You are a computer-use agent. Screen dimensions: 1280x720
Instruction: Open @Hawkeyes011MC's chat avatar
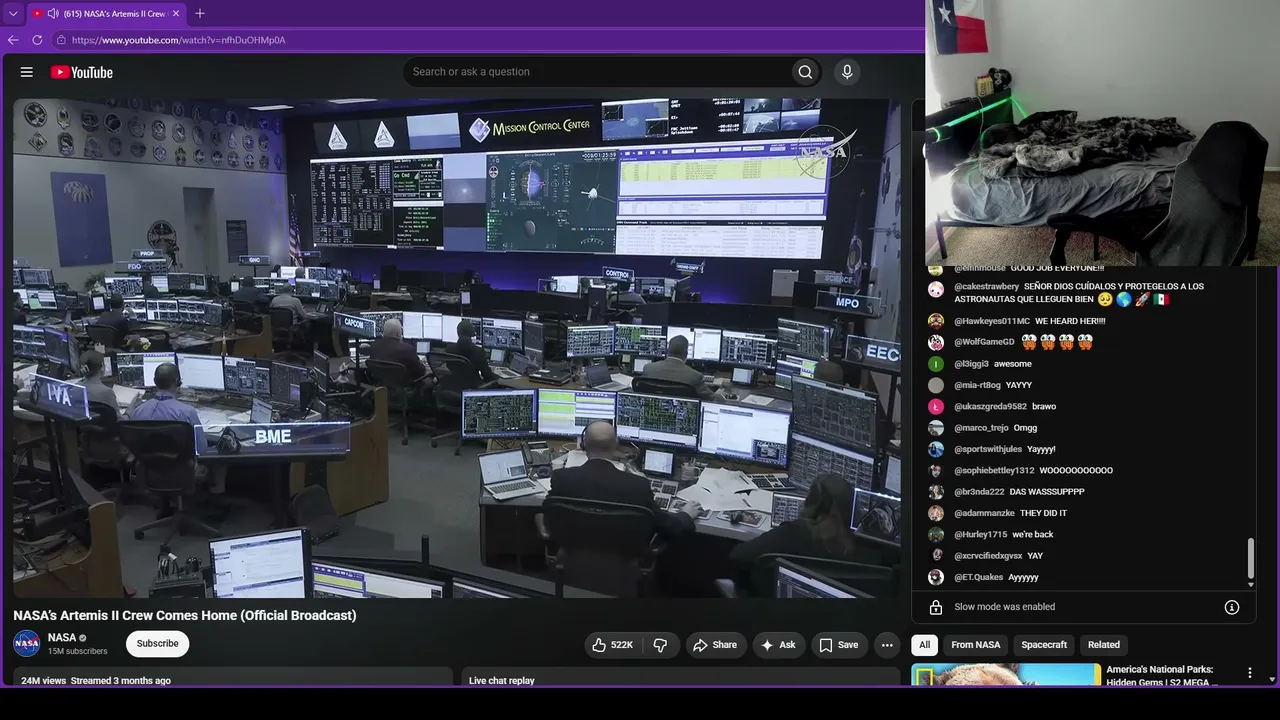pos(936,321)
